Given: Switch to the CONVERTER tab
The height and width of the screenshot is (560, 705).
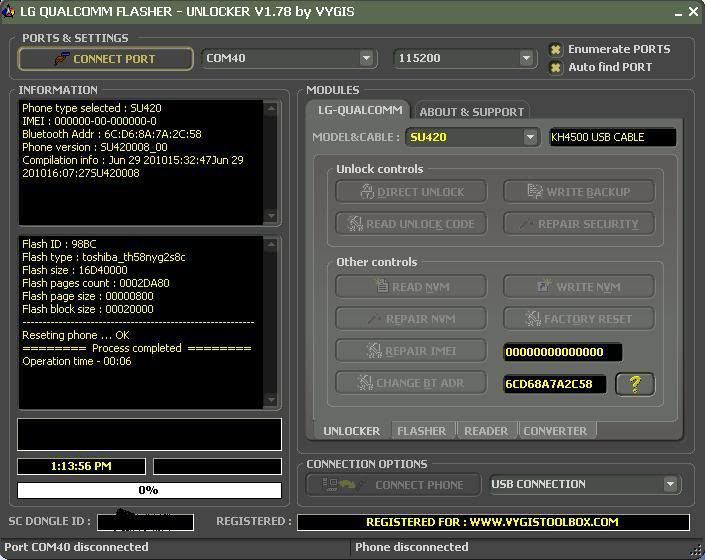Looking at the screenshot, I should (x=557, y=431).
